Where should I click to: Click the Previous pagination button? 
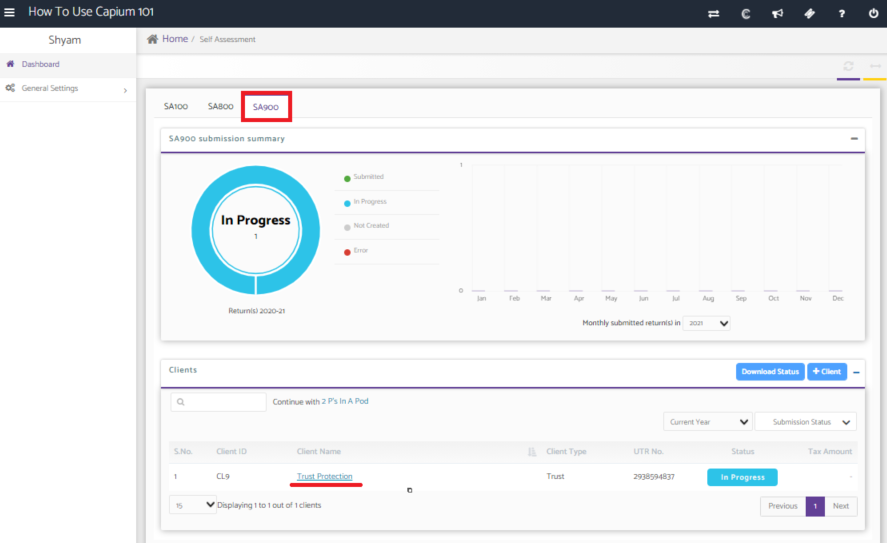783,506
